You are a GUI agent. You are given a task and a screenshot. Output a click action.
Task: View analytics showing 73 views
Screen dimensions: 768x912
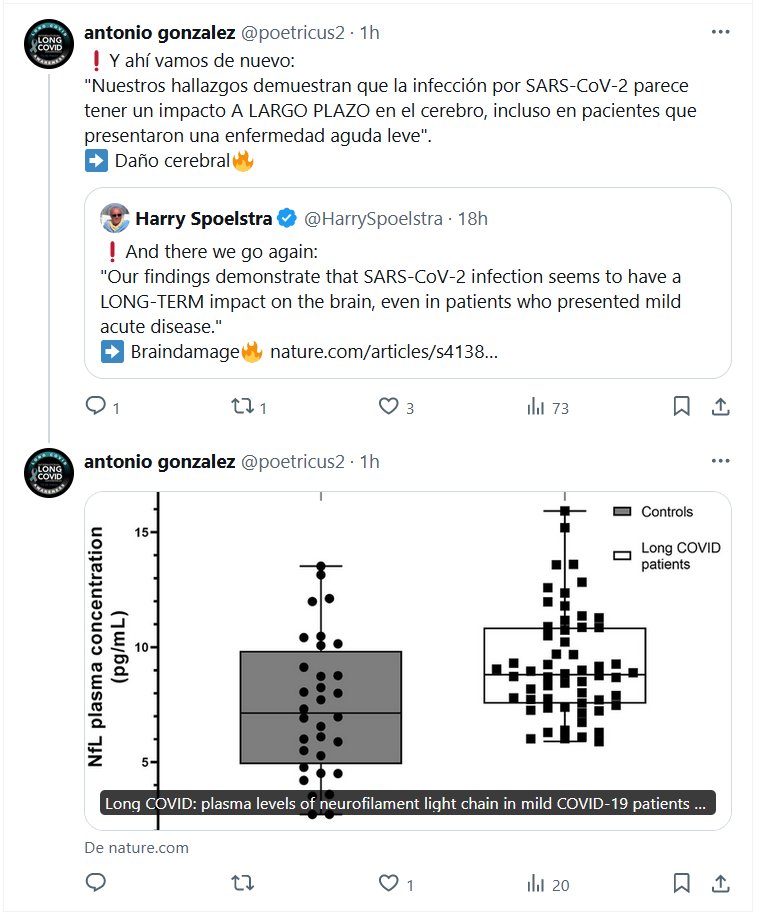tap(535, 406)
